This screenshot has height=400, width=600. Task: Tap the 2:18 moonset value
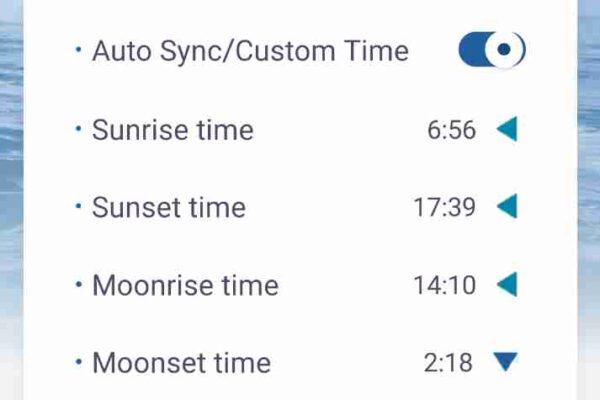point(448,363)
